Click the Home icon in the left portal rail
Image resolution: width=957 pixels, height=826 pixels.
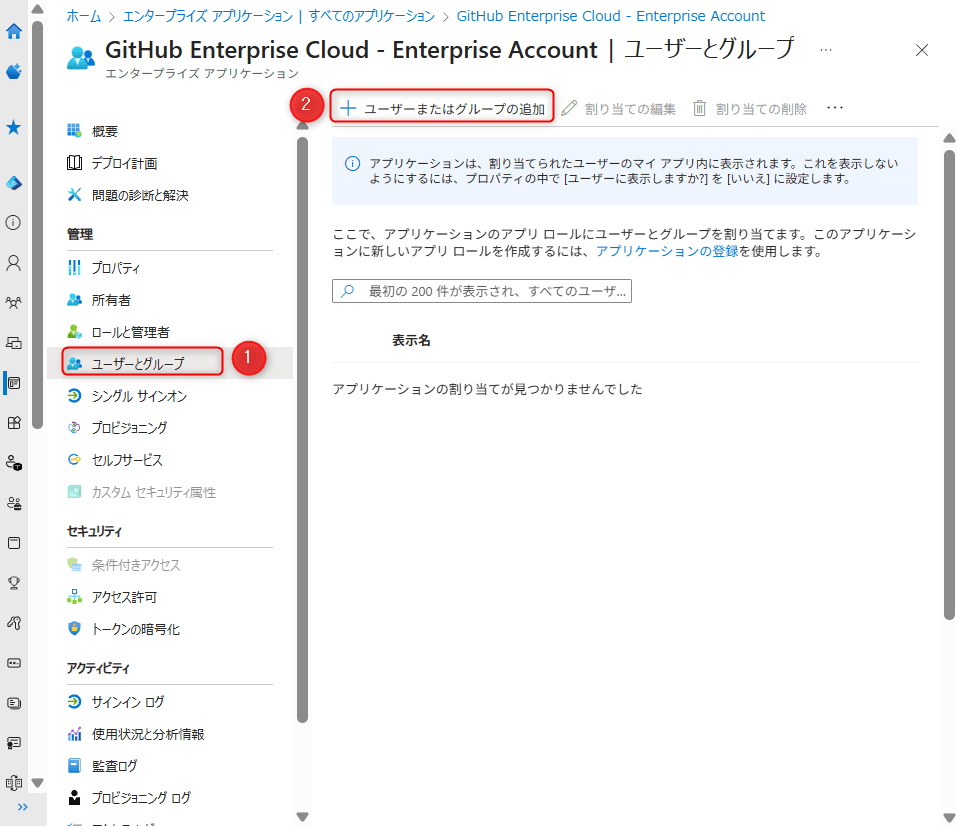[13, 31]
